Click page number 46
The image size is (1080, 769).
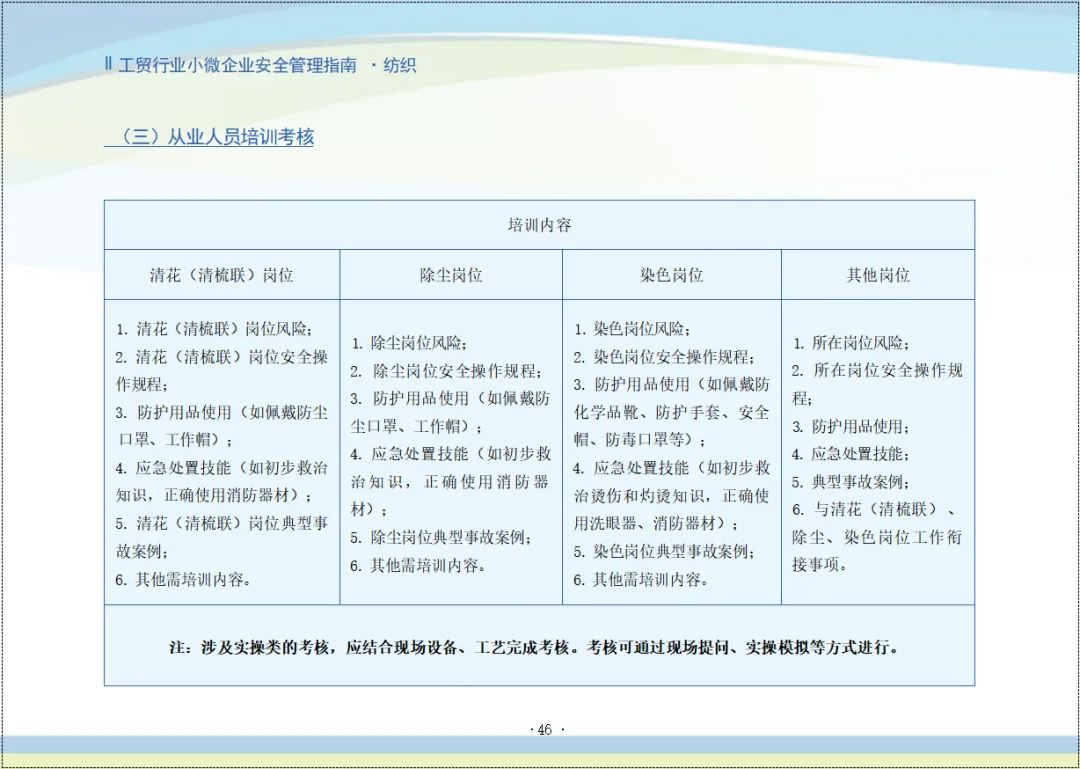coord(544,730)
